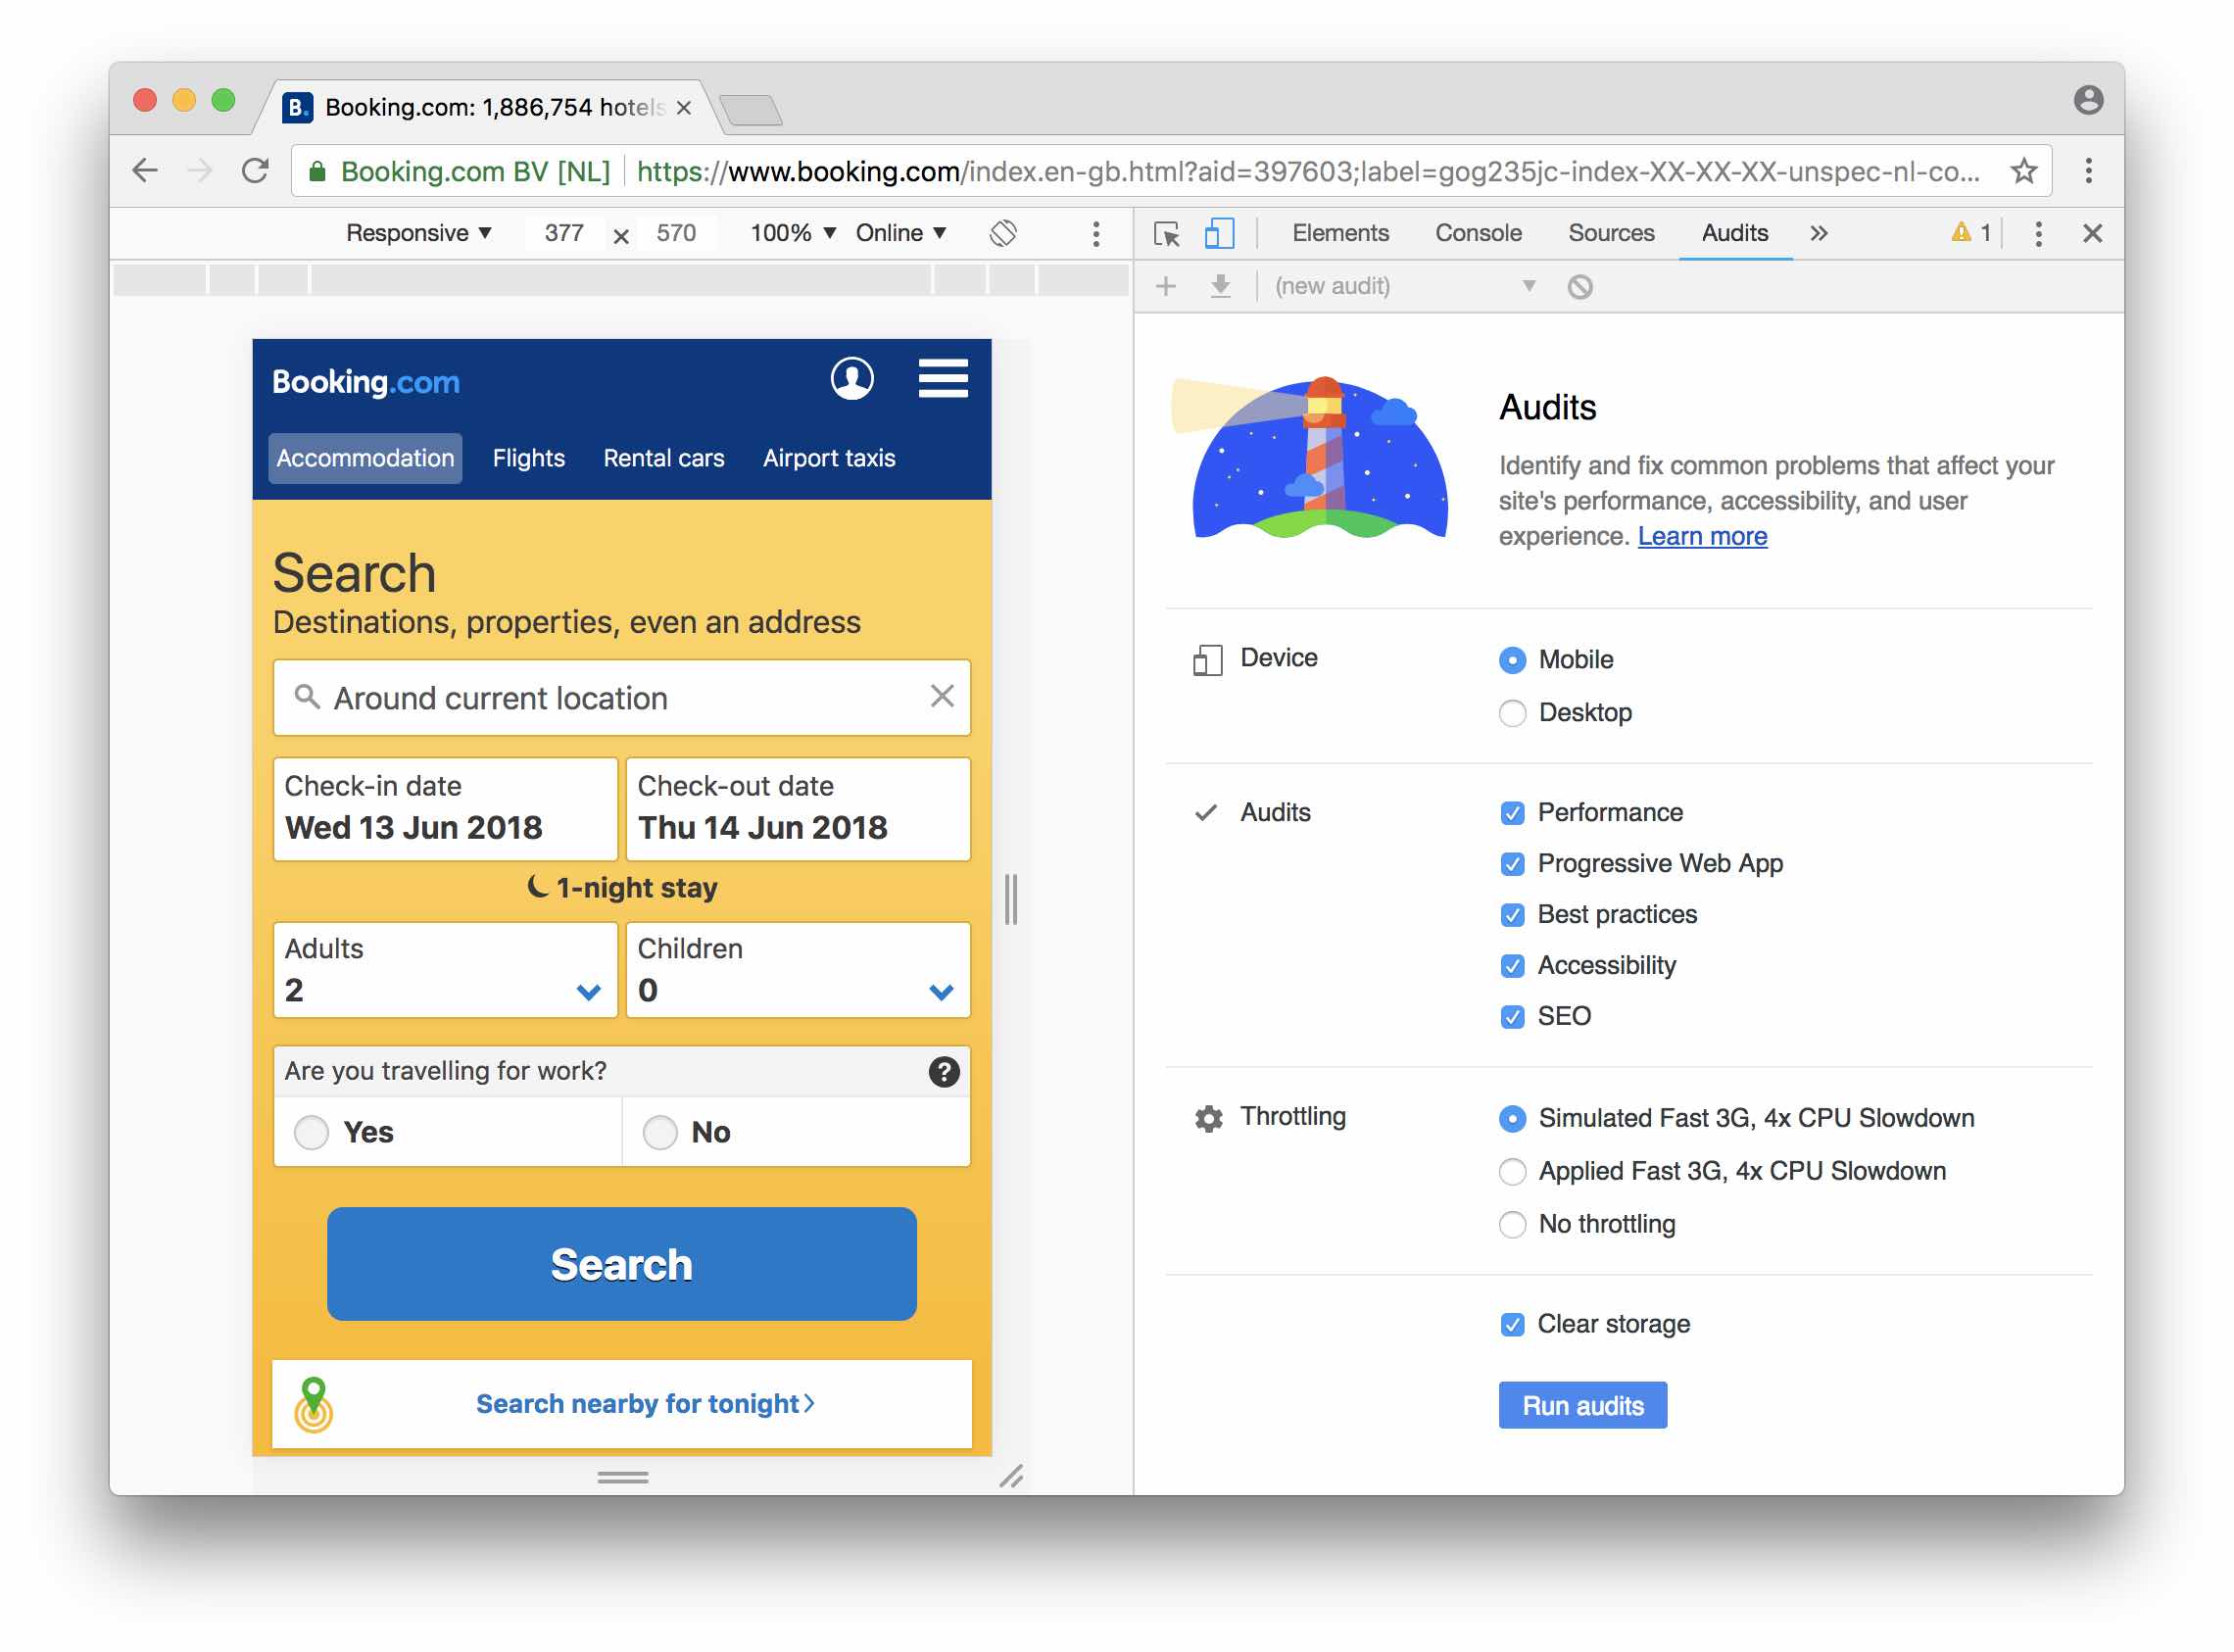Click the travelling for work help icon
Viewport: 2234px width, 1652px height.
point(943,1072)
